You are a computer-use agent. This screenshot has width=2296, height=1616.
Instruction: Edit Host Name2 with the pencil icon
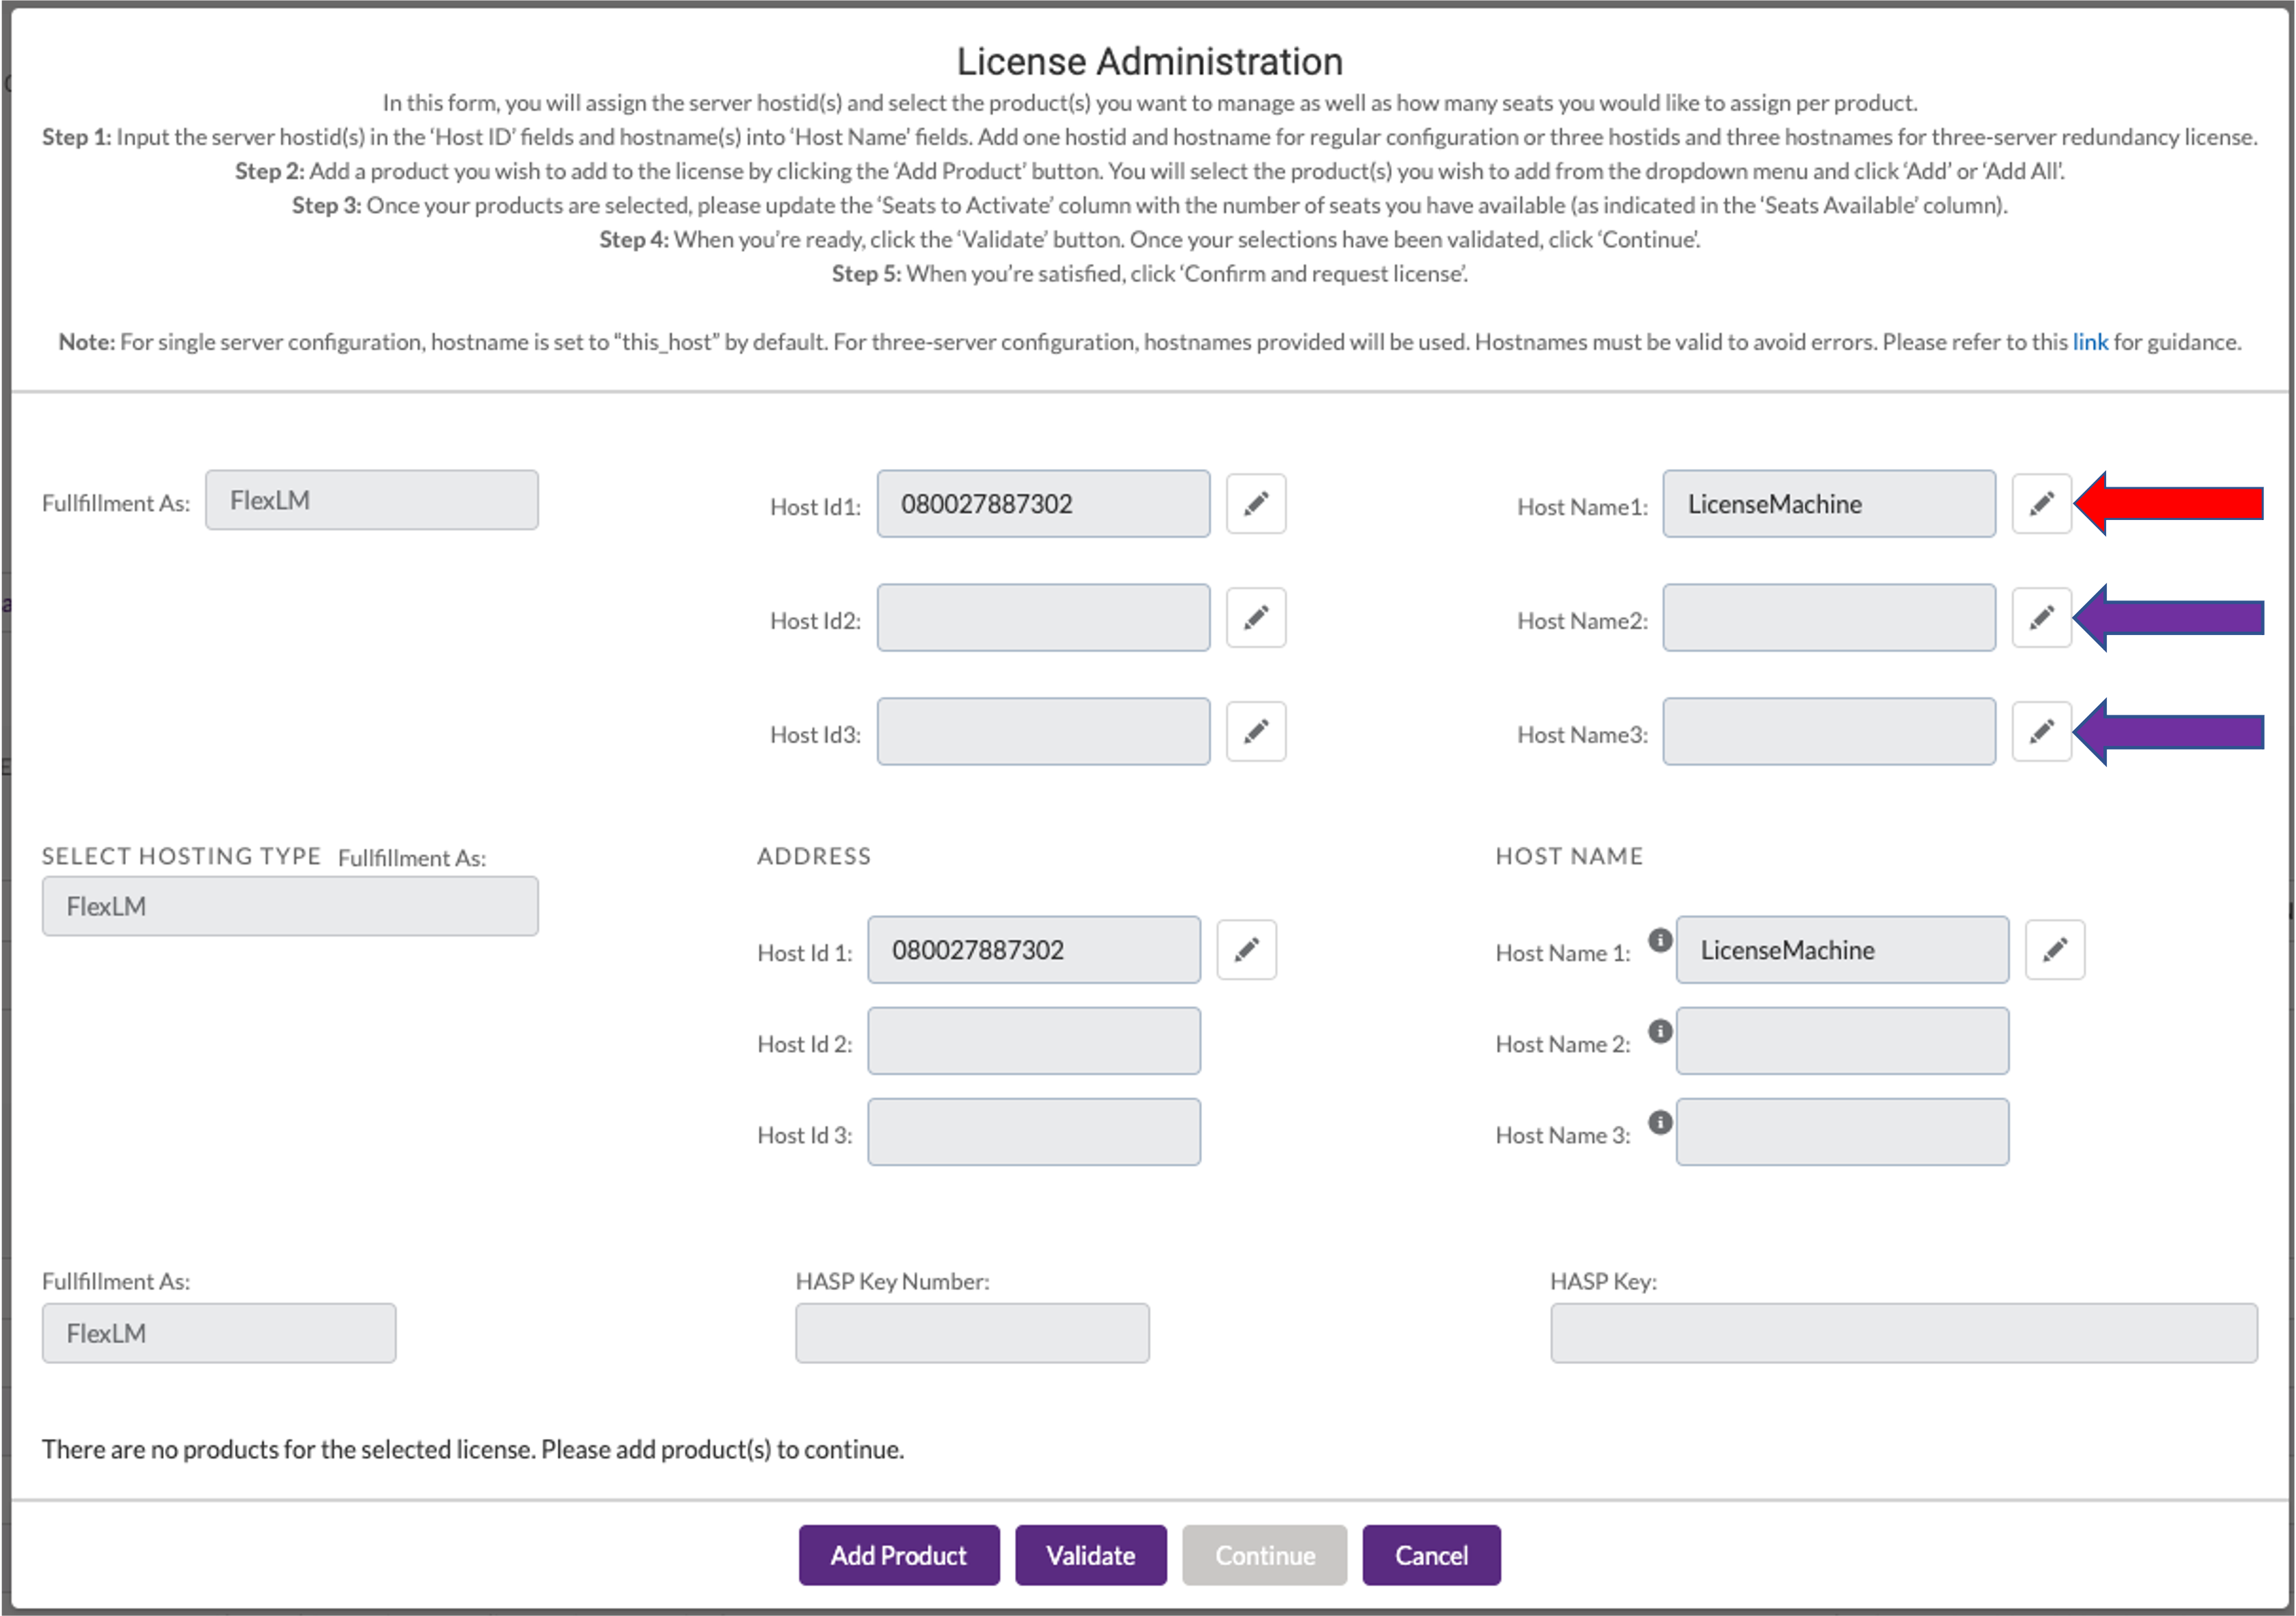click(x=2042, y=618)
